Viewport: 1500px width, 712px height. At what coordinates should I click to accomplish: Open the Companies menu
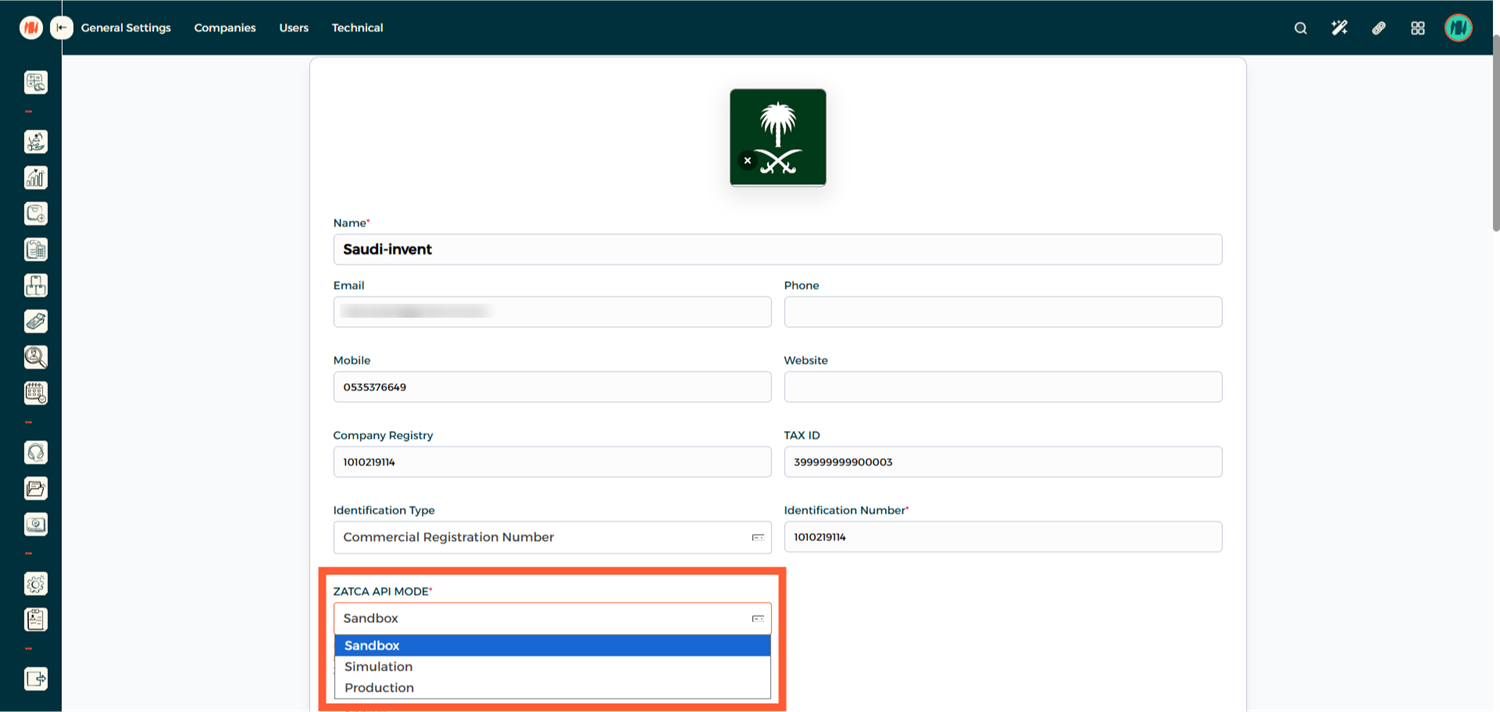225,28
